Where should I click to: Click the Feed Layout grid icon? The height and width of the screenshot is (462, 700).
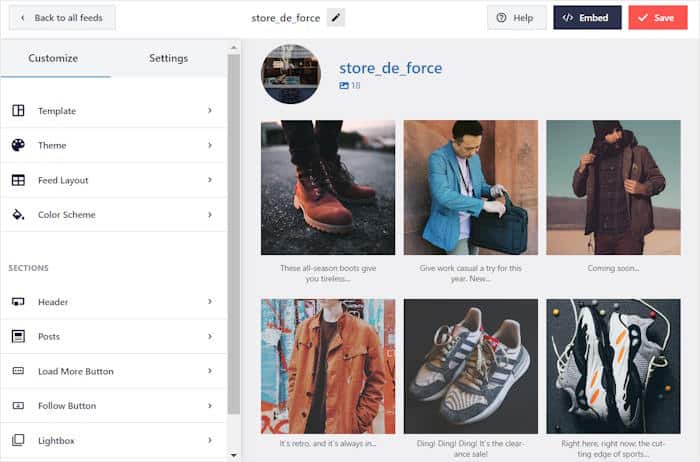[x=18, y=180]
